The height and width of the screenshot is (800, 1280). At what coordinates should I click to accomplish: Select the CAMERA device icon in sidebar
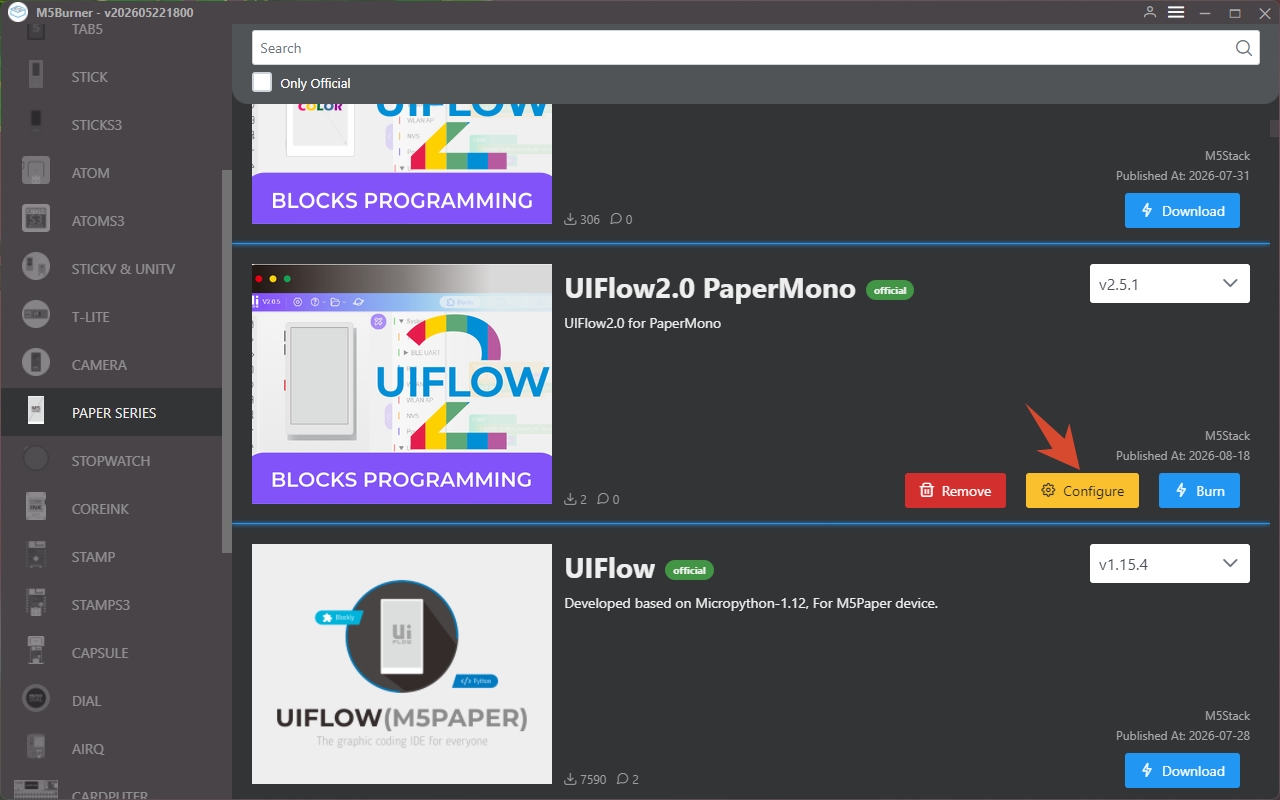36,364
